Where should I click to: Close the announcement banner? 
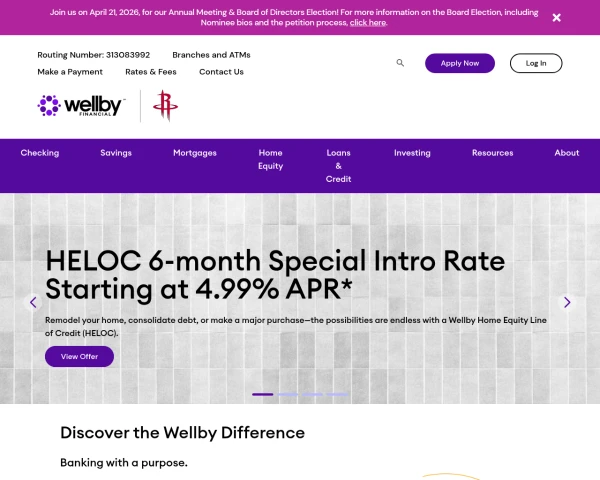coord(556,17)
